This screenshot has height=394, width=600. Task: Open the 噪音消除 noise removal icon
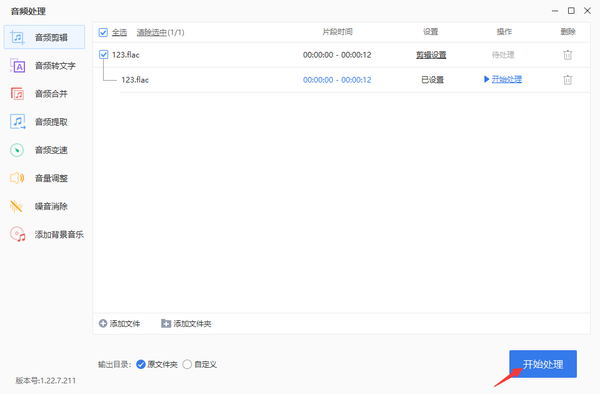pos(16,206)
